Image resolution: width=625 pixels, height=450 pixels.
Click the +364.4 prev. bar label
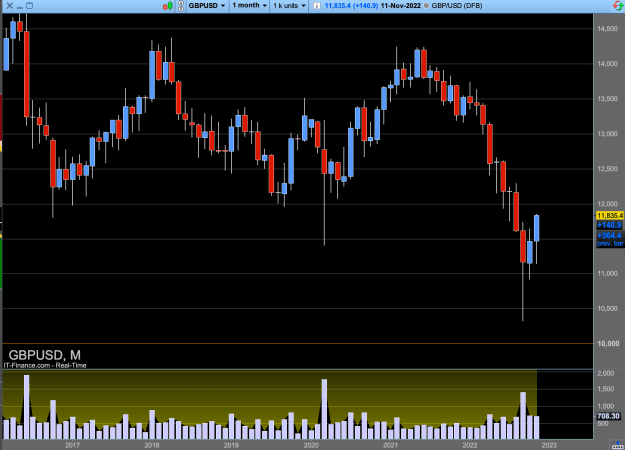610,239
